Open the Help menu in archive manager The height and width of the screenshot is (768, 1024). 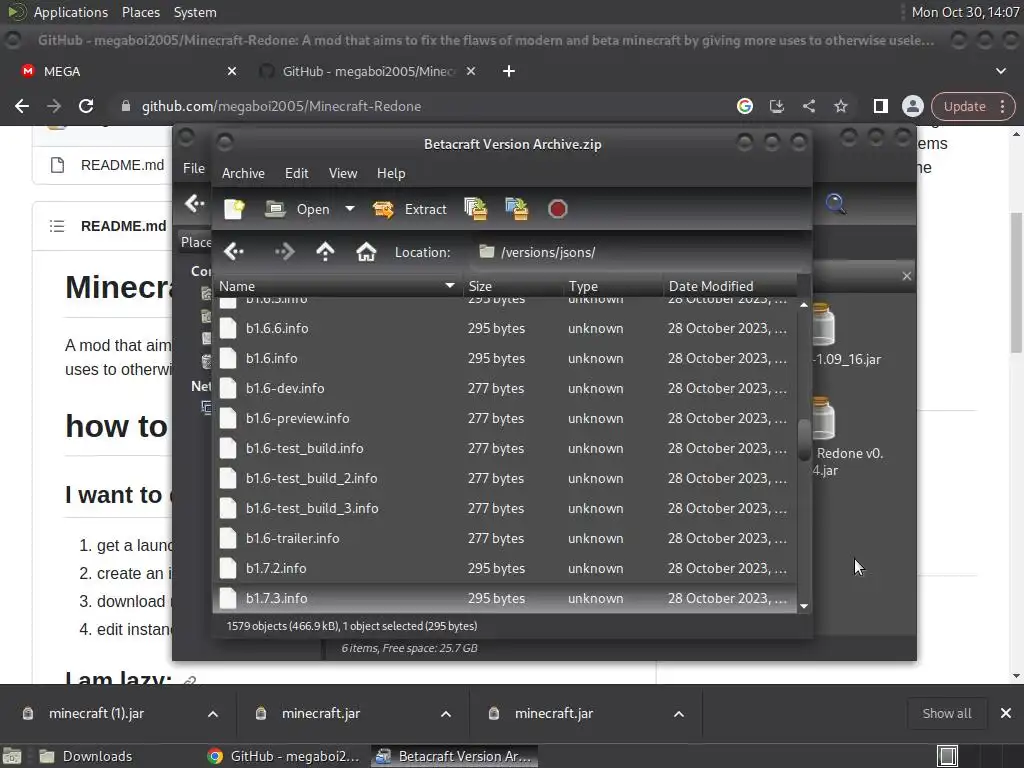tap(391, 173)
